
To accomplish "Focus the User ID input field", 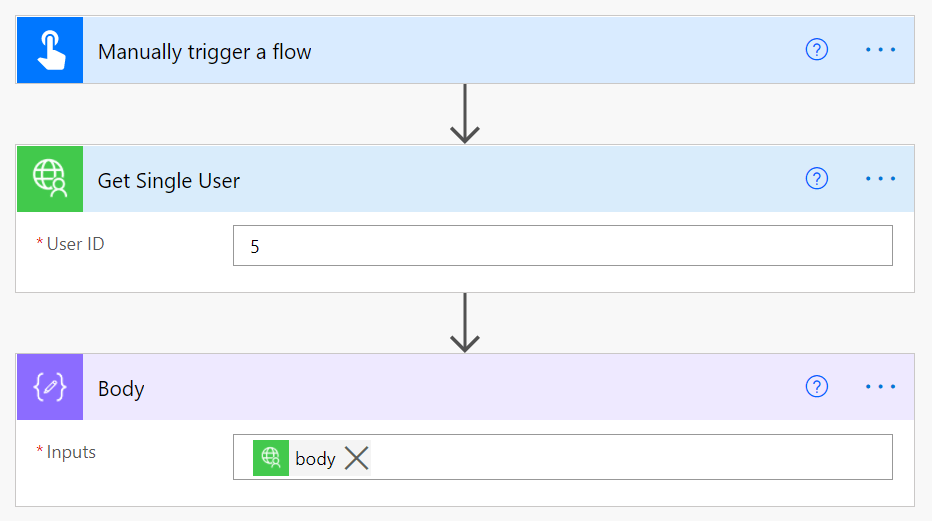I will pos(562,246).
